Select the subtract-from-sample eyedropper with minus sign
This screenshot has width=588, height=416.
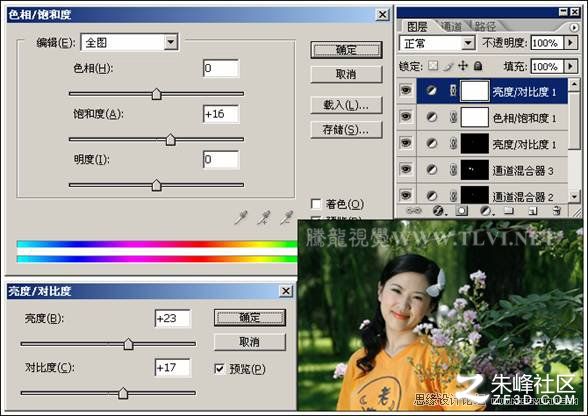click(286, 218)
